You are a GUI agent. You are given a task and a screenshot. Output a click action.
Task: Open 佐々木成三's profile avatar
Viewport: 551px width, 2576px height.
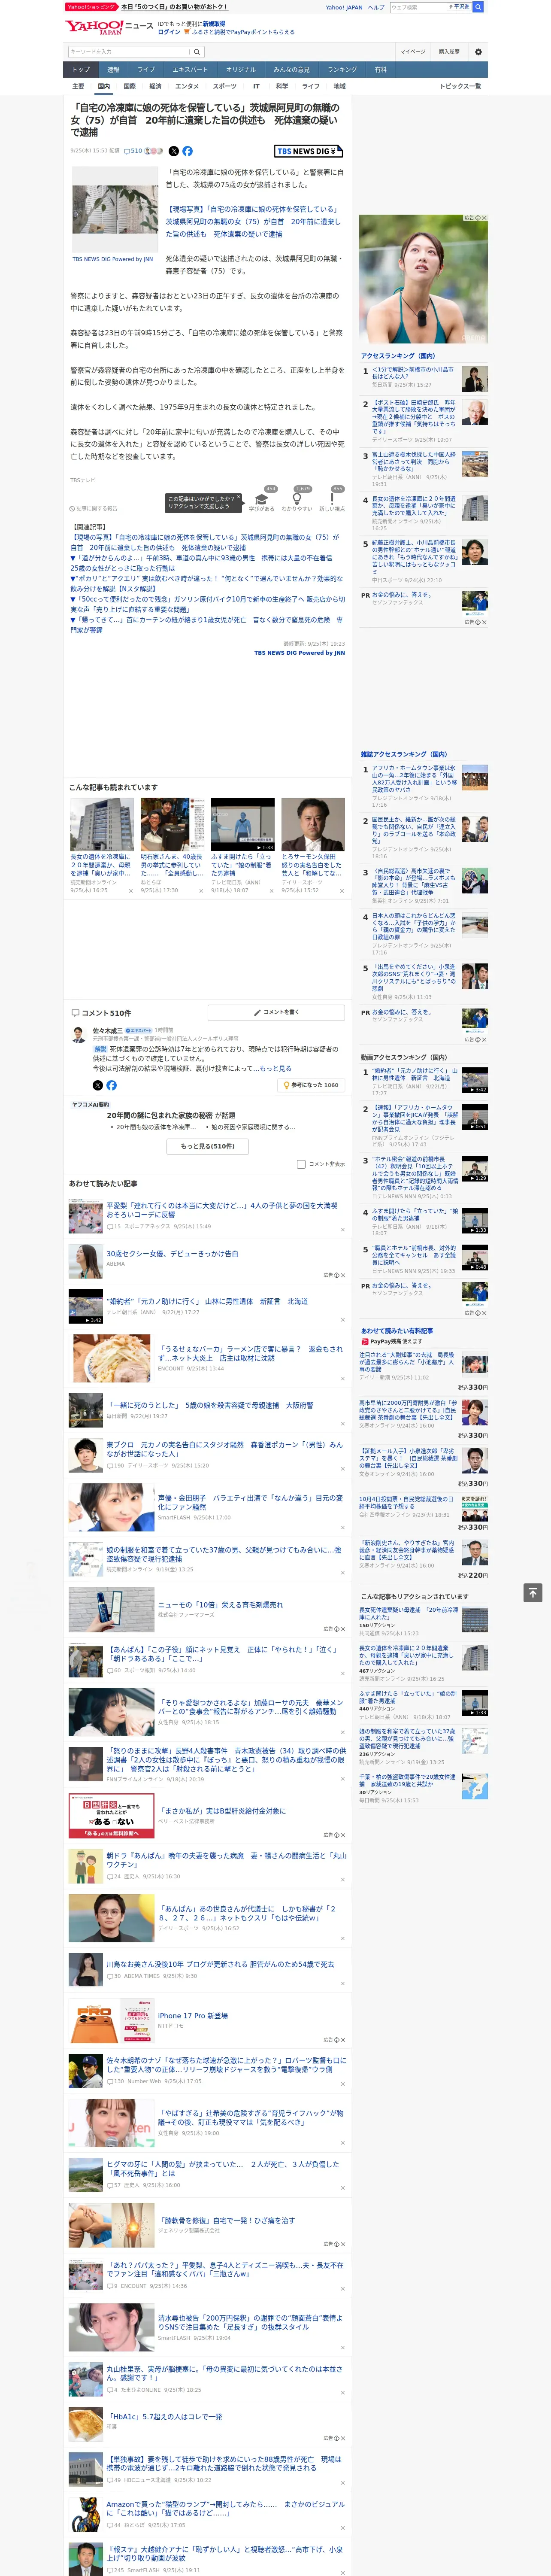tap(78, 1035)
